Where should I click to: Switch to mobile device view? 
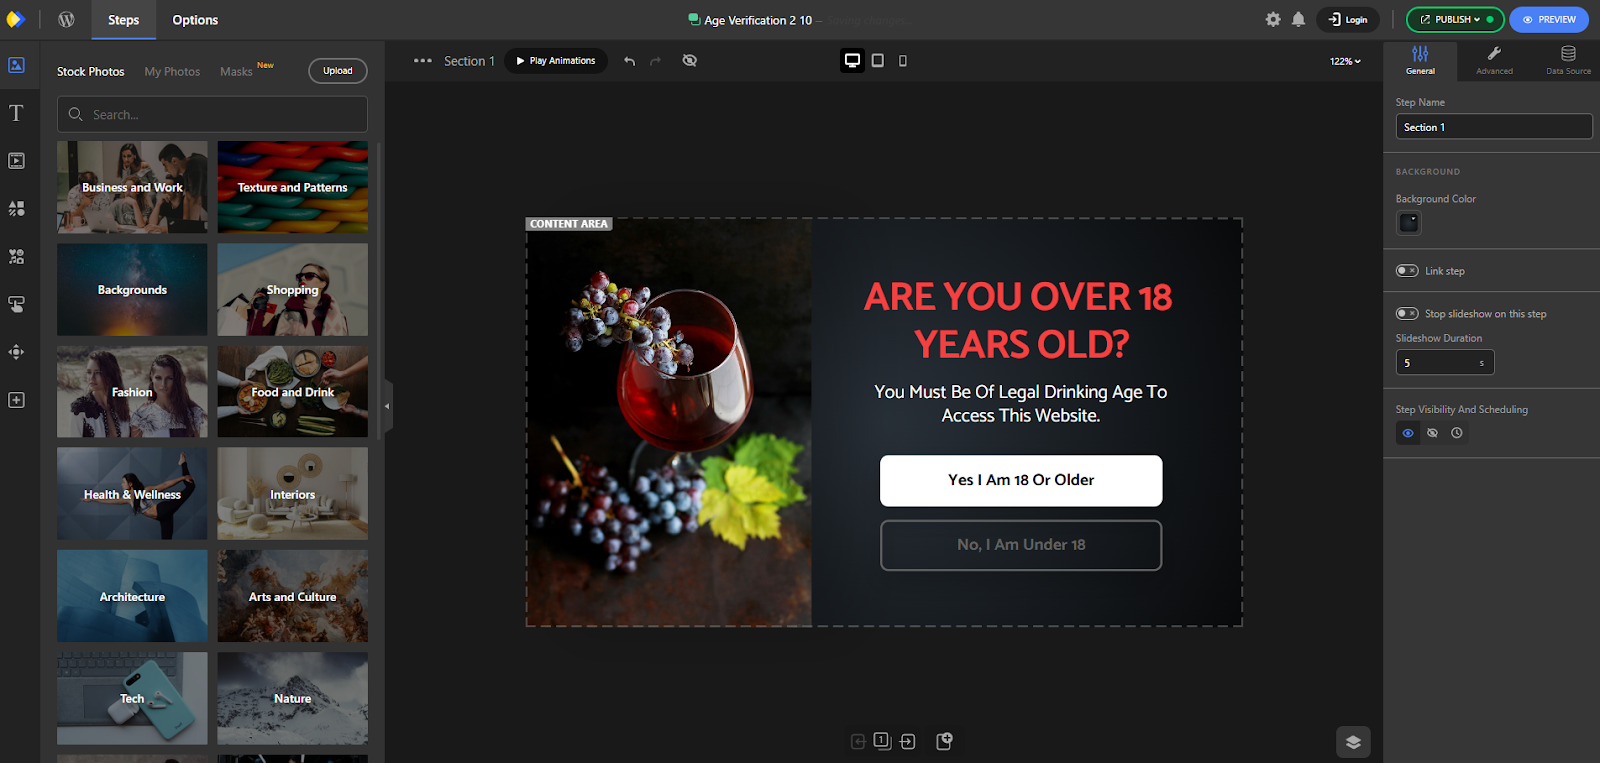(903, 61)
